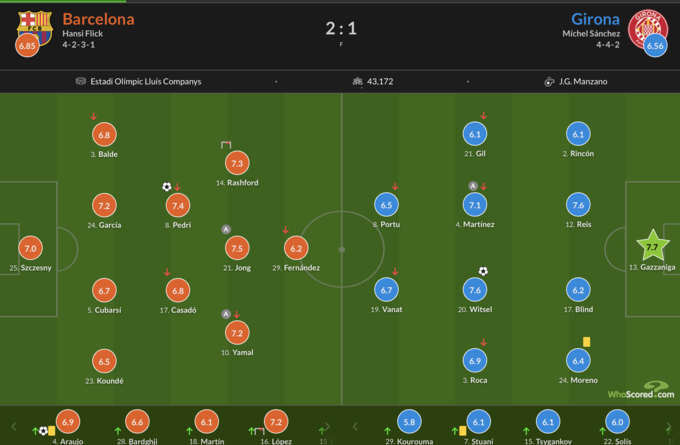Screen dimensions: 680x445
Task: Click the yellow card icon above Moreno
Action: [586, 341]
